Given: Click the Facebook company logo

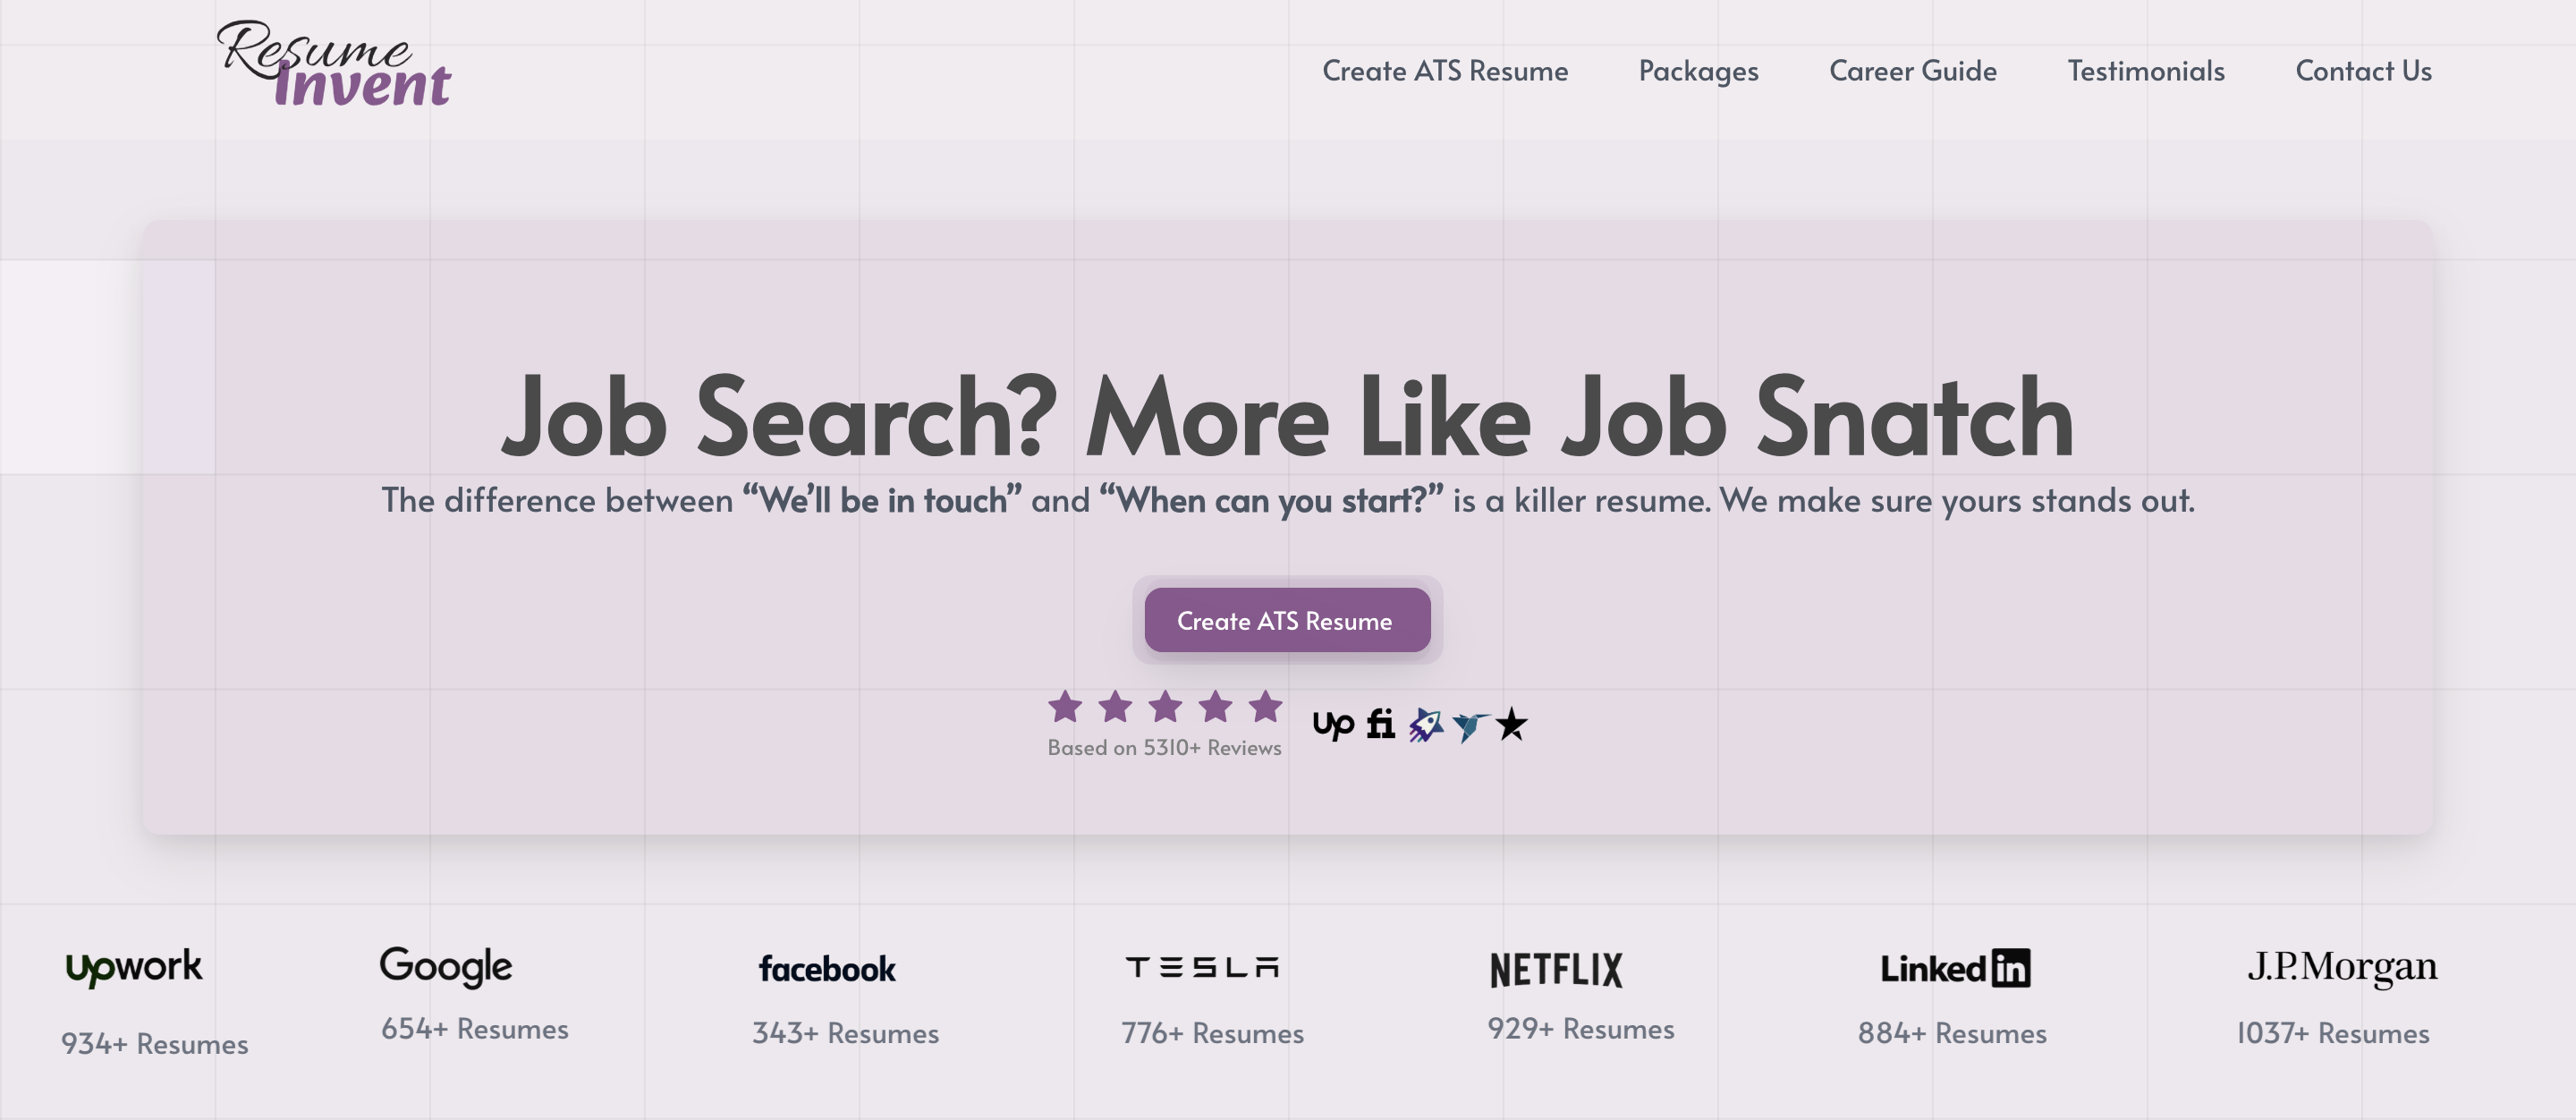Looking at the screenshot, I should tap(827, 969).
